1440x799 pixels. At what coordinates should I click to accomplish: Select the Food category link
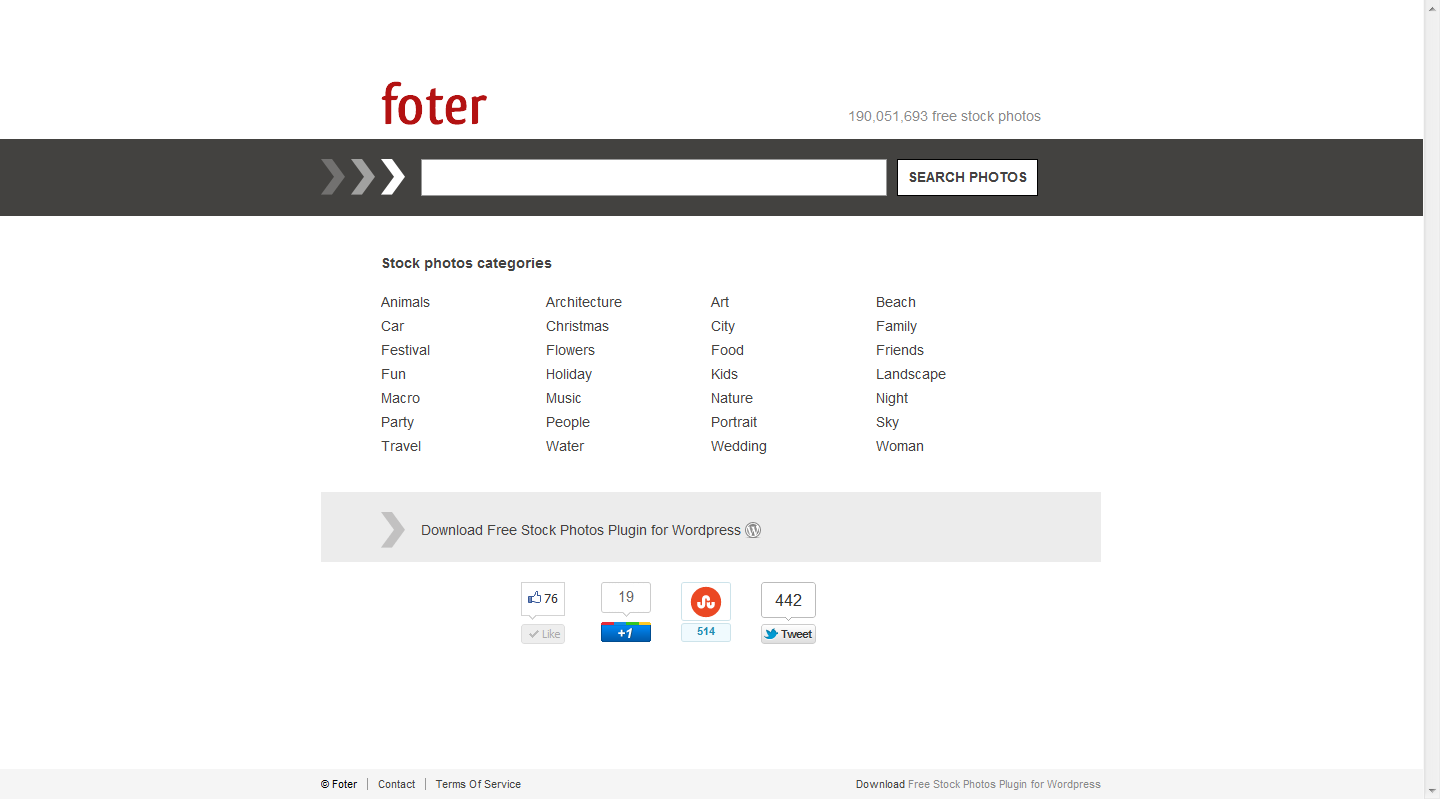(727, 350)
